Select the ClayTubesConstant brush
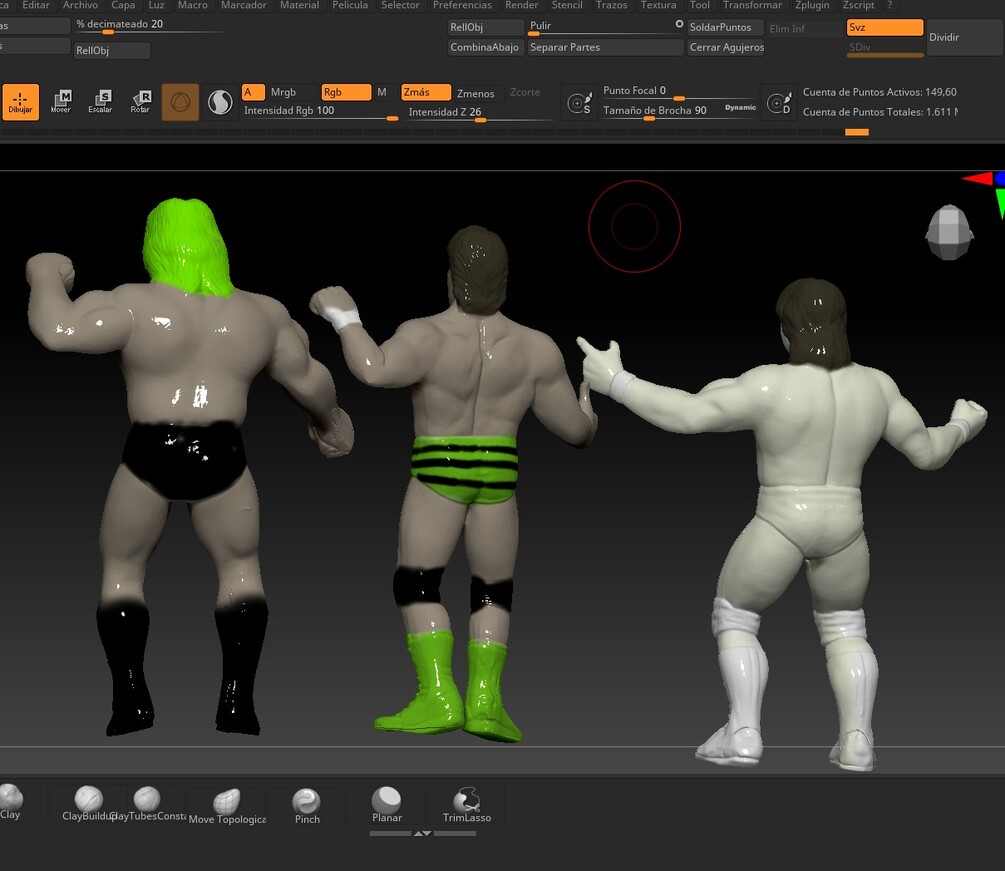Screen dimensions: 1005x871 tap(147, 804)
